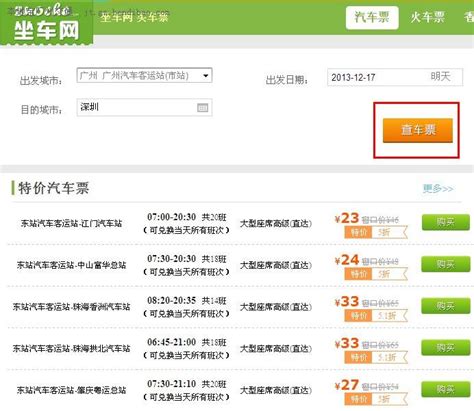Buy ticket for 珠海拱北汽车站 route
Viewport: 474px width, 411px height.
pos(446,348)
